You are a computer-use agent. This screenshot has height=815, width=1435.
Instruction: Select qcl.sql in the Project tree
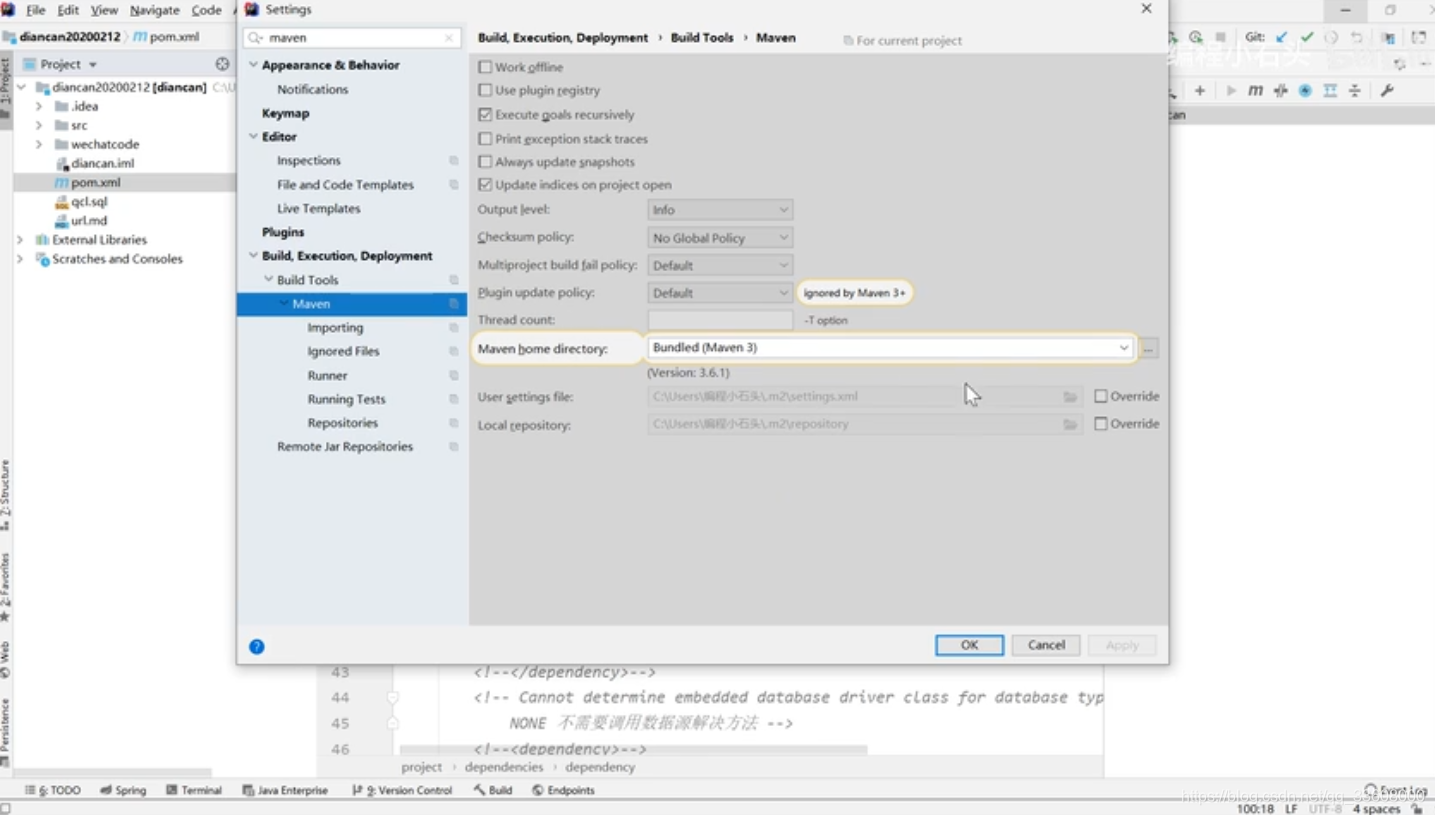pos(89,201)
